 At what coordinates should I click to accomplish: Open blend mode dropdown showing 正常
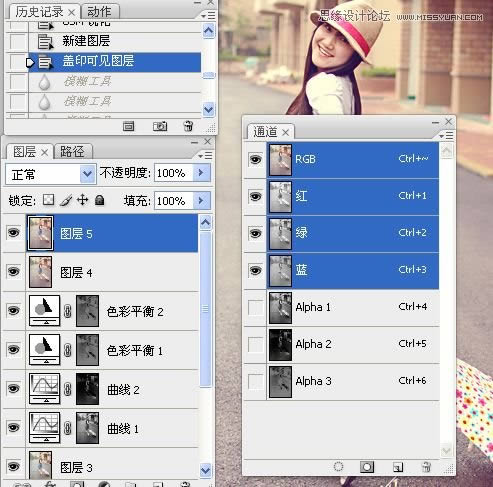[51, 174]
